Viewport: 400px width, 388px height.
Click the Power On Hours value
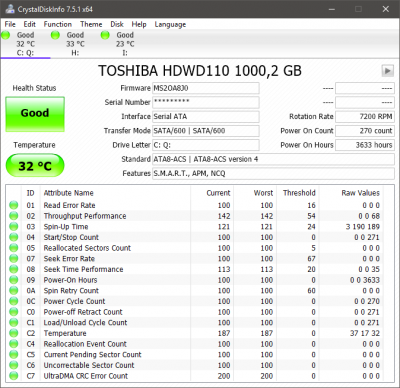365,145
